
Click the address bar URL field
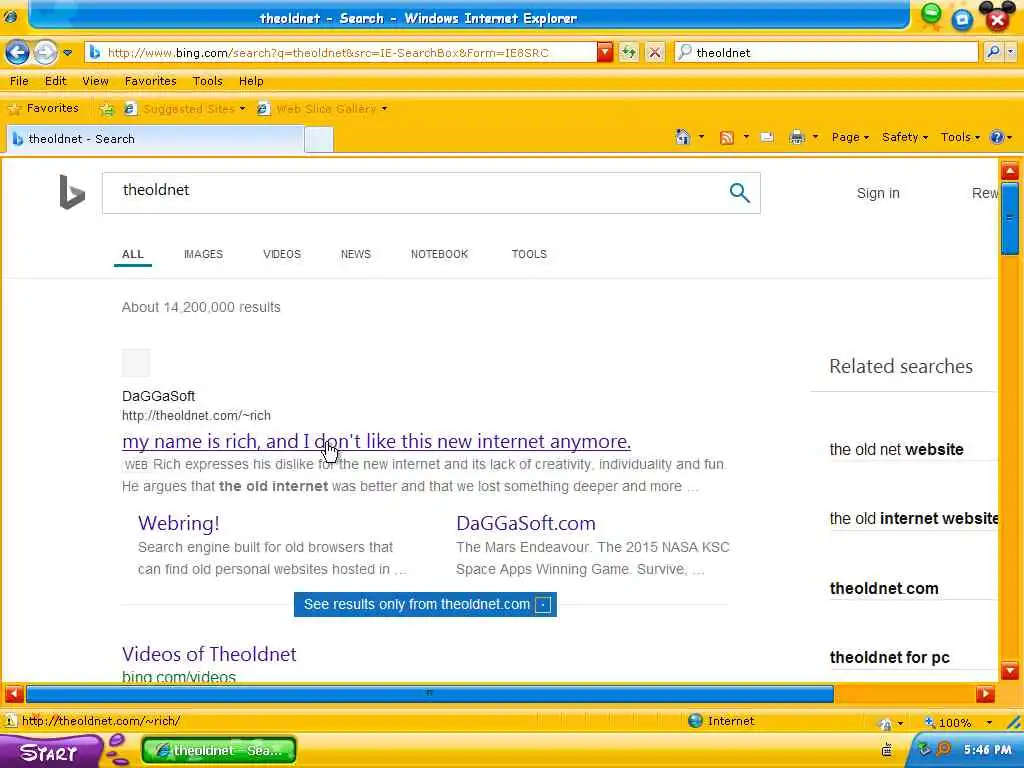340,52
